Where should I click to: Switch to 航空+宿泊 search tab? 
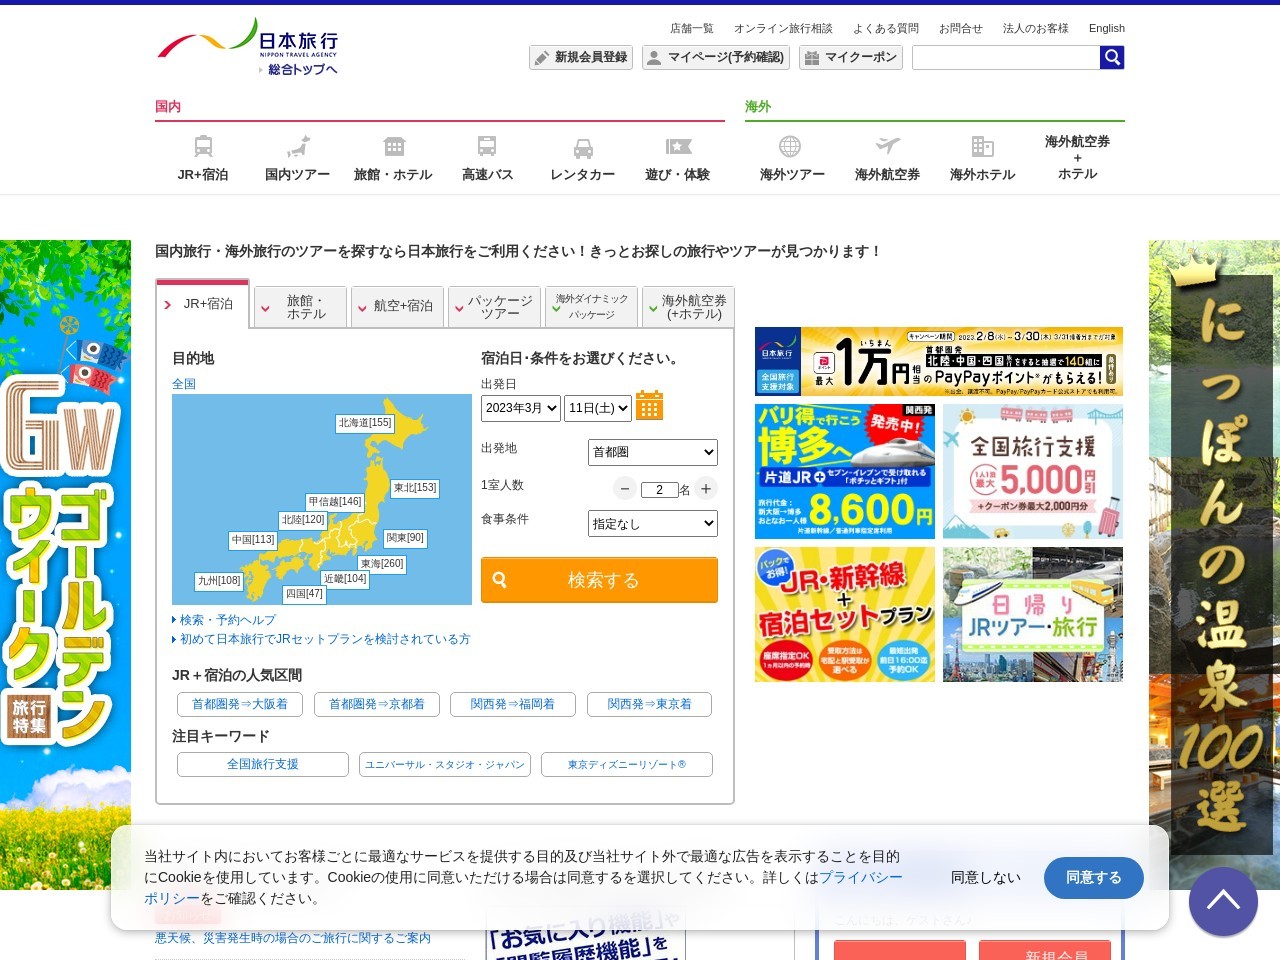[x=397, y=307]
